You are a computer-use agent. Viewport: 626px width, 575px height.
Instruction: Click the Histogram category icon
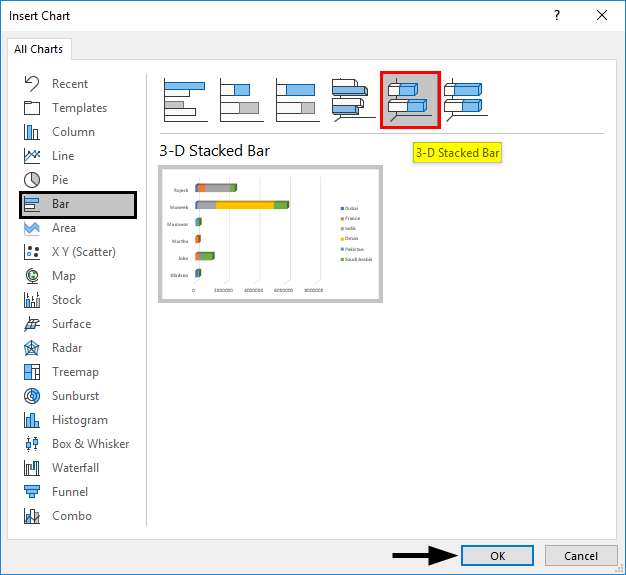(x=32, y=420)
